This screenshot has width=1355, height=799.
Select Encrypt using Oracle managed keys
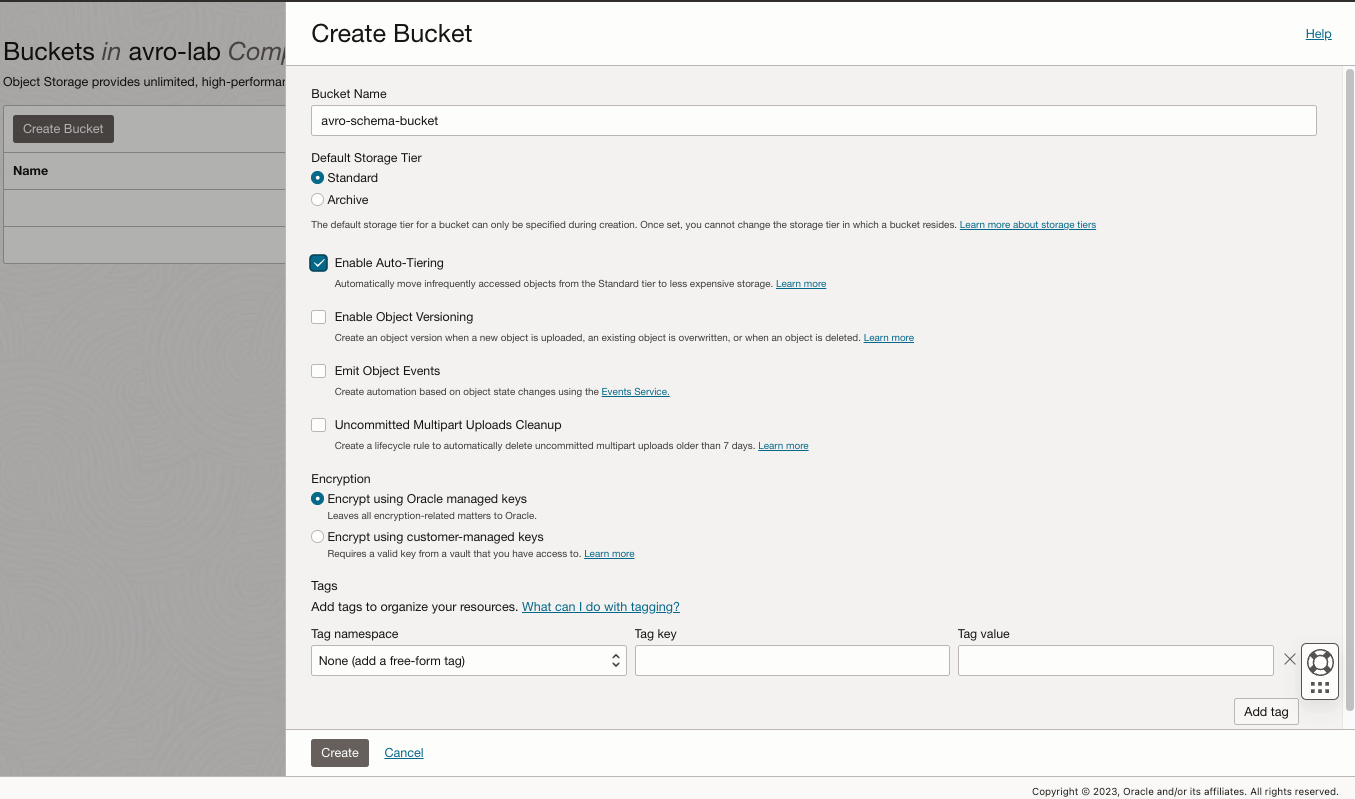coord(318,499)
